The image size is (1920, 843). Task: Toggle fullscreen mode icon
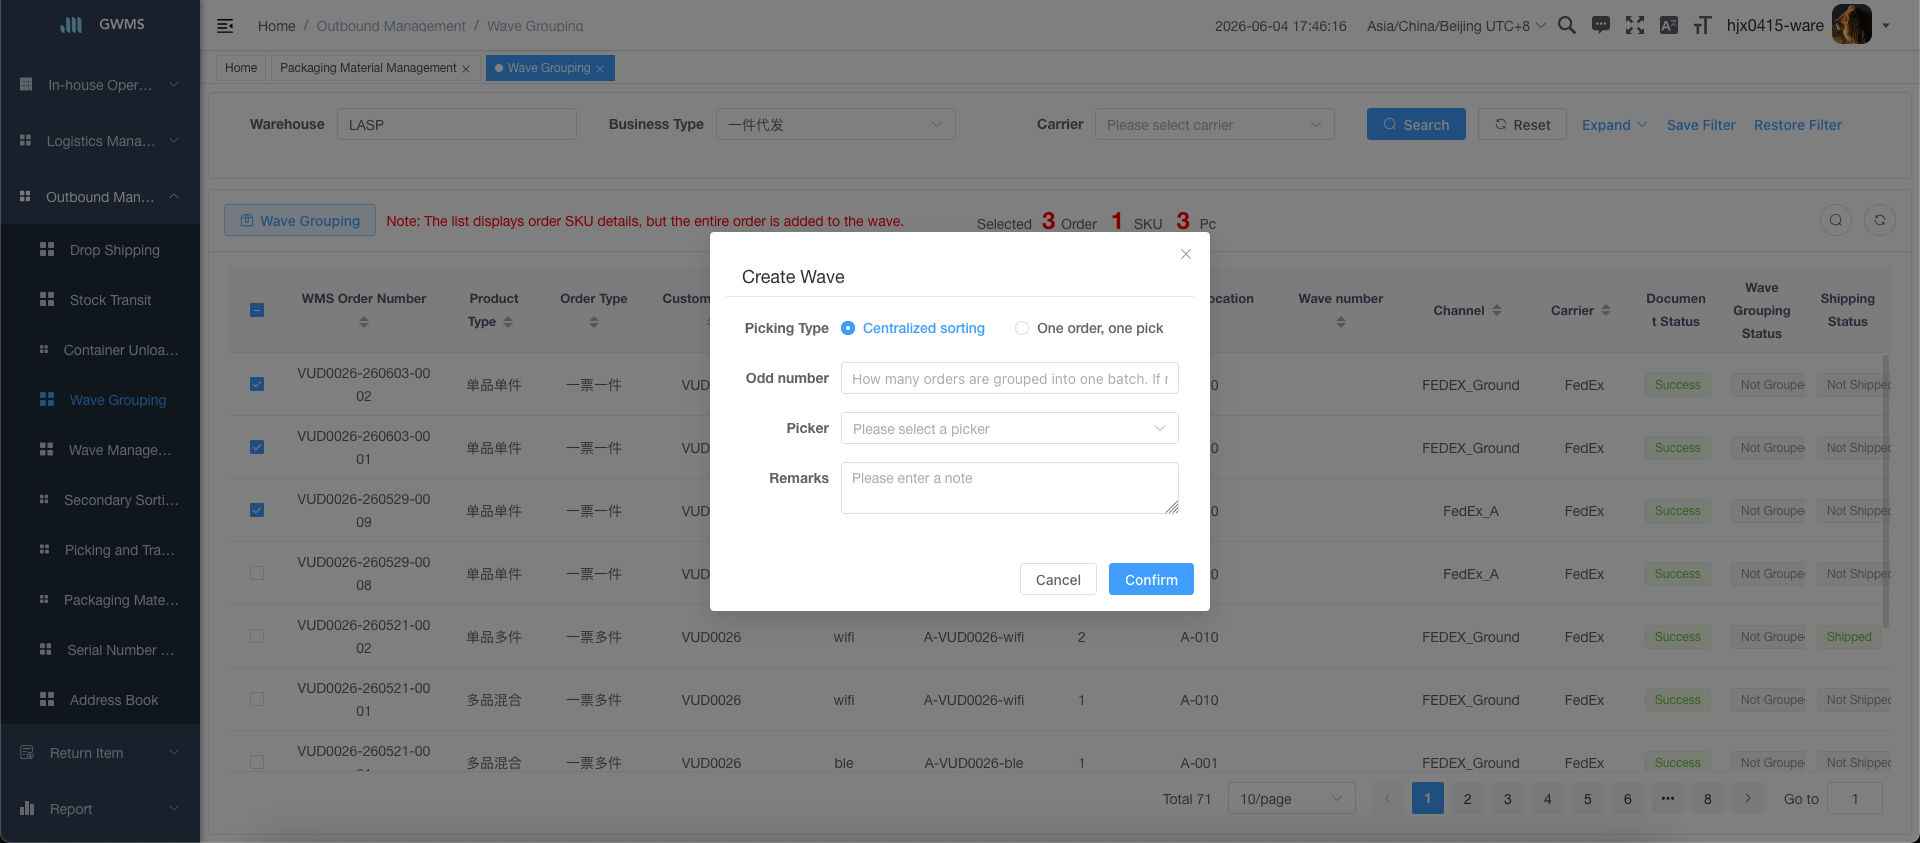(x=1635, y=25)
